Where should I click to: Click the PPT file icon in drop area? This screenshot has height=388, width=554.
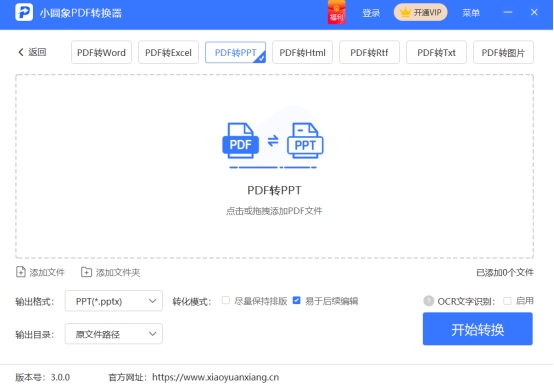coord(305,141)
